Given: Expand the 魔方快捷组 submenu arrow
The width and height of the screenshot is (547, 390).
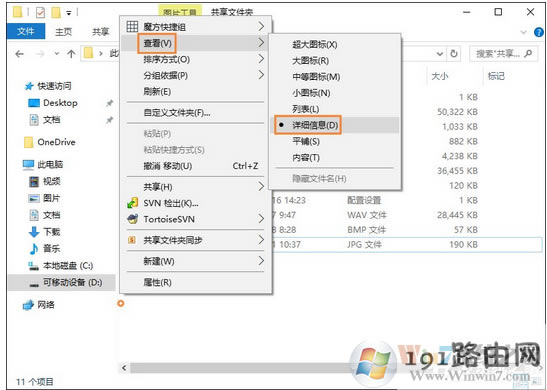Looking at the screenshot, I should (261, 26).
